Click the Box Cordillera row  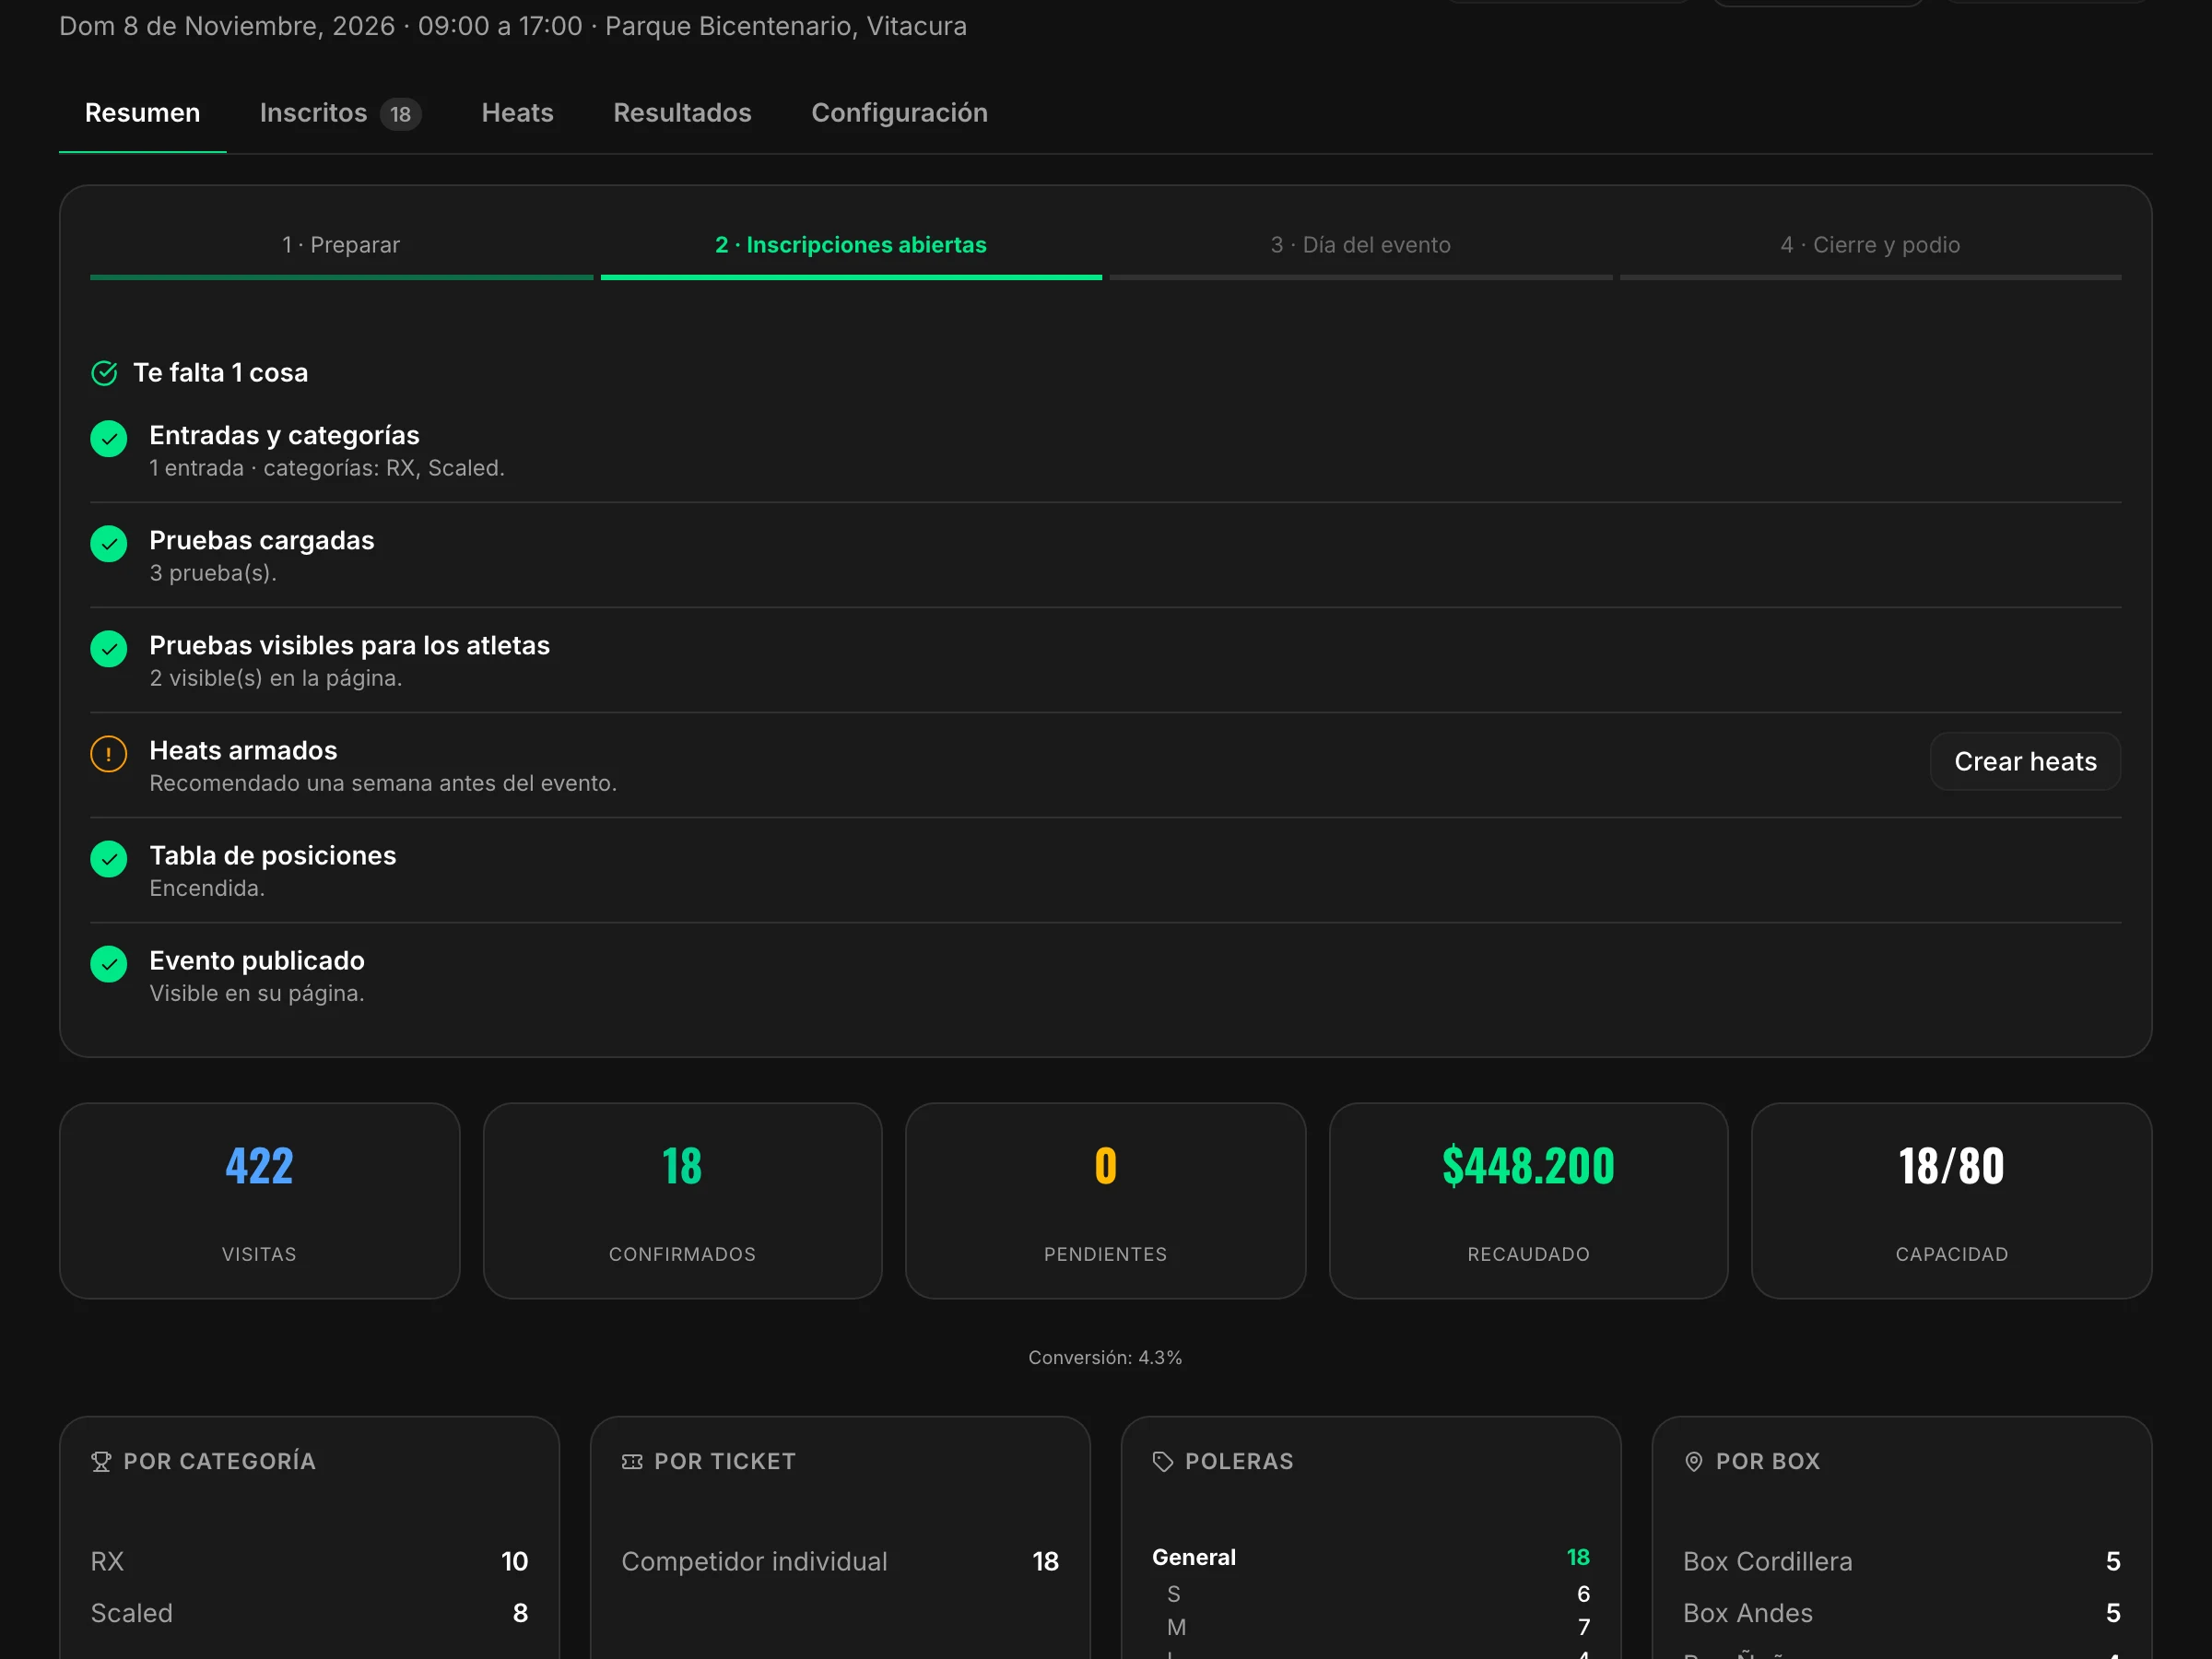click(x=1902, y=1562)
